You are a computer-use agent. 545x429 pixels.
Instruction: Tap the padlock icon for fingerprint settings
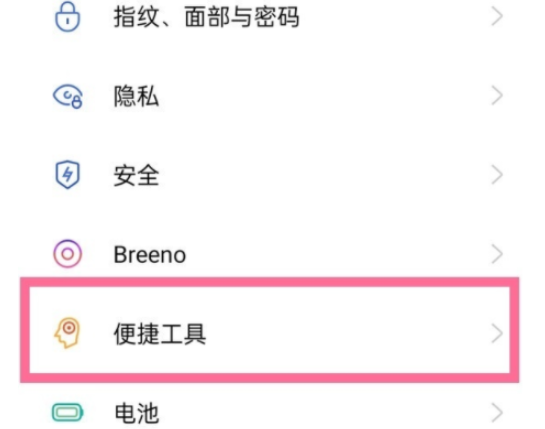67,17
